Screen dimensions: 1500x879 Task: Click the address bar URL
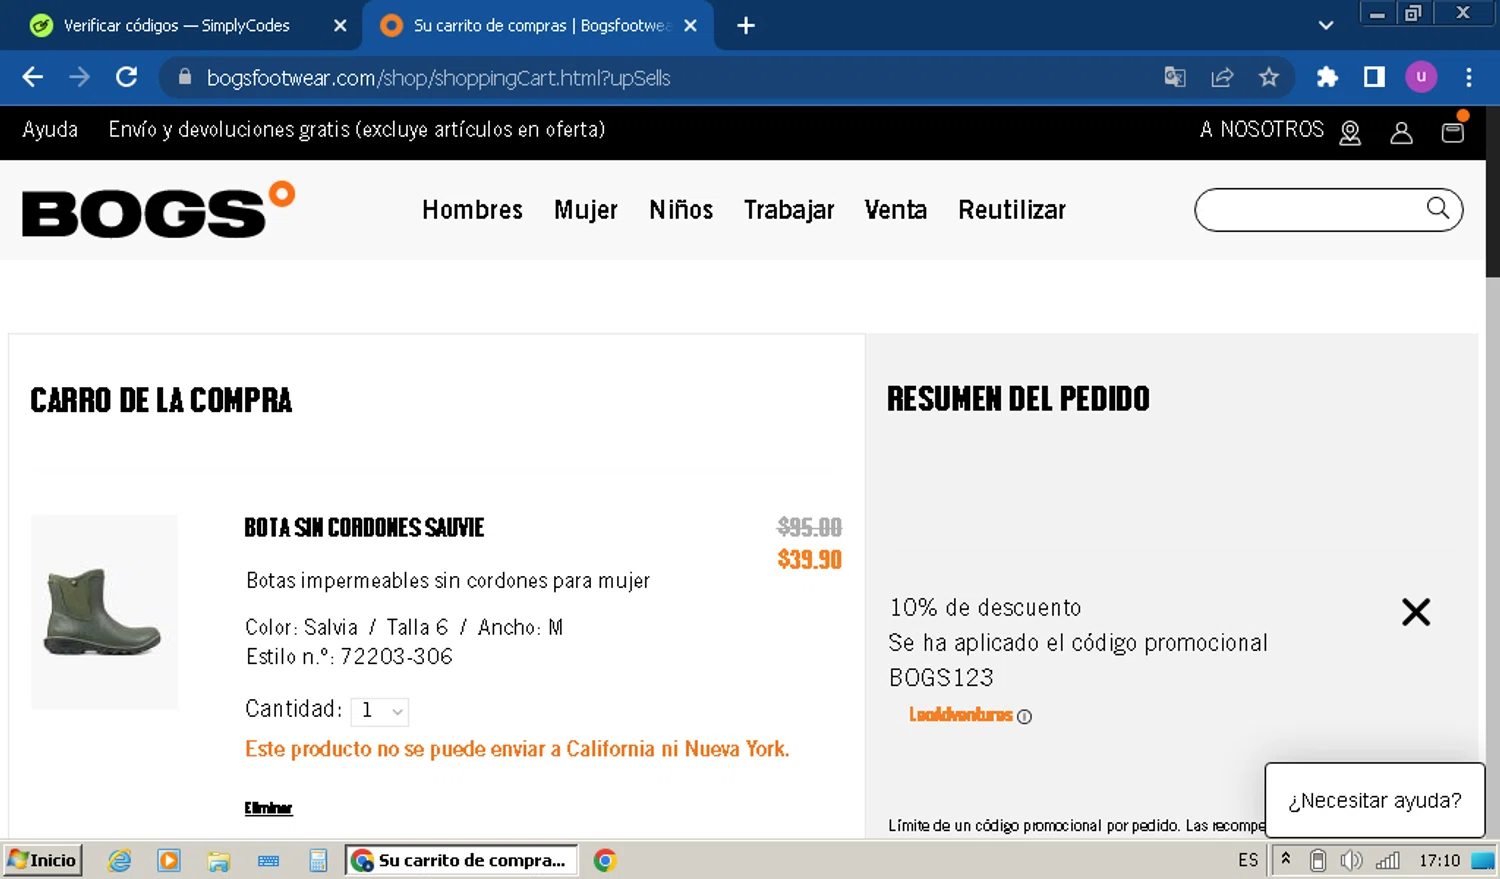coord(438,78)
